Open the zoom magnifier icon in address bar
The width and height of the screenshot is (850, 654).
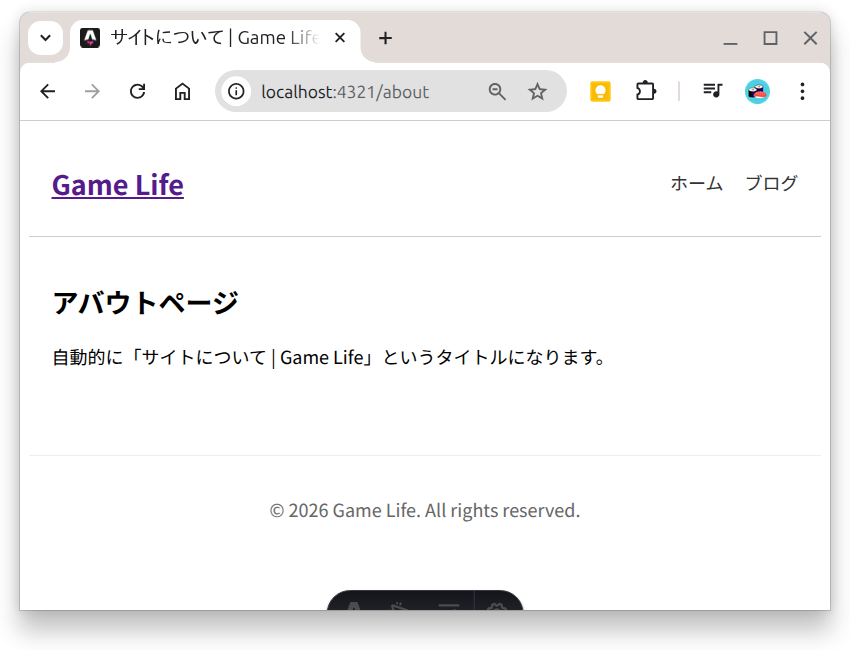point(497,92)
